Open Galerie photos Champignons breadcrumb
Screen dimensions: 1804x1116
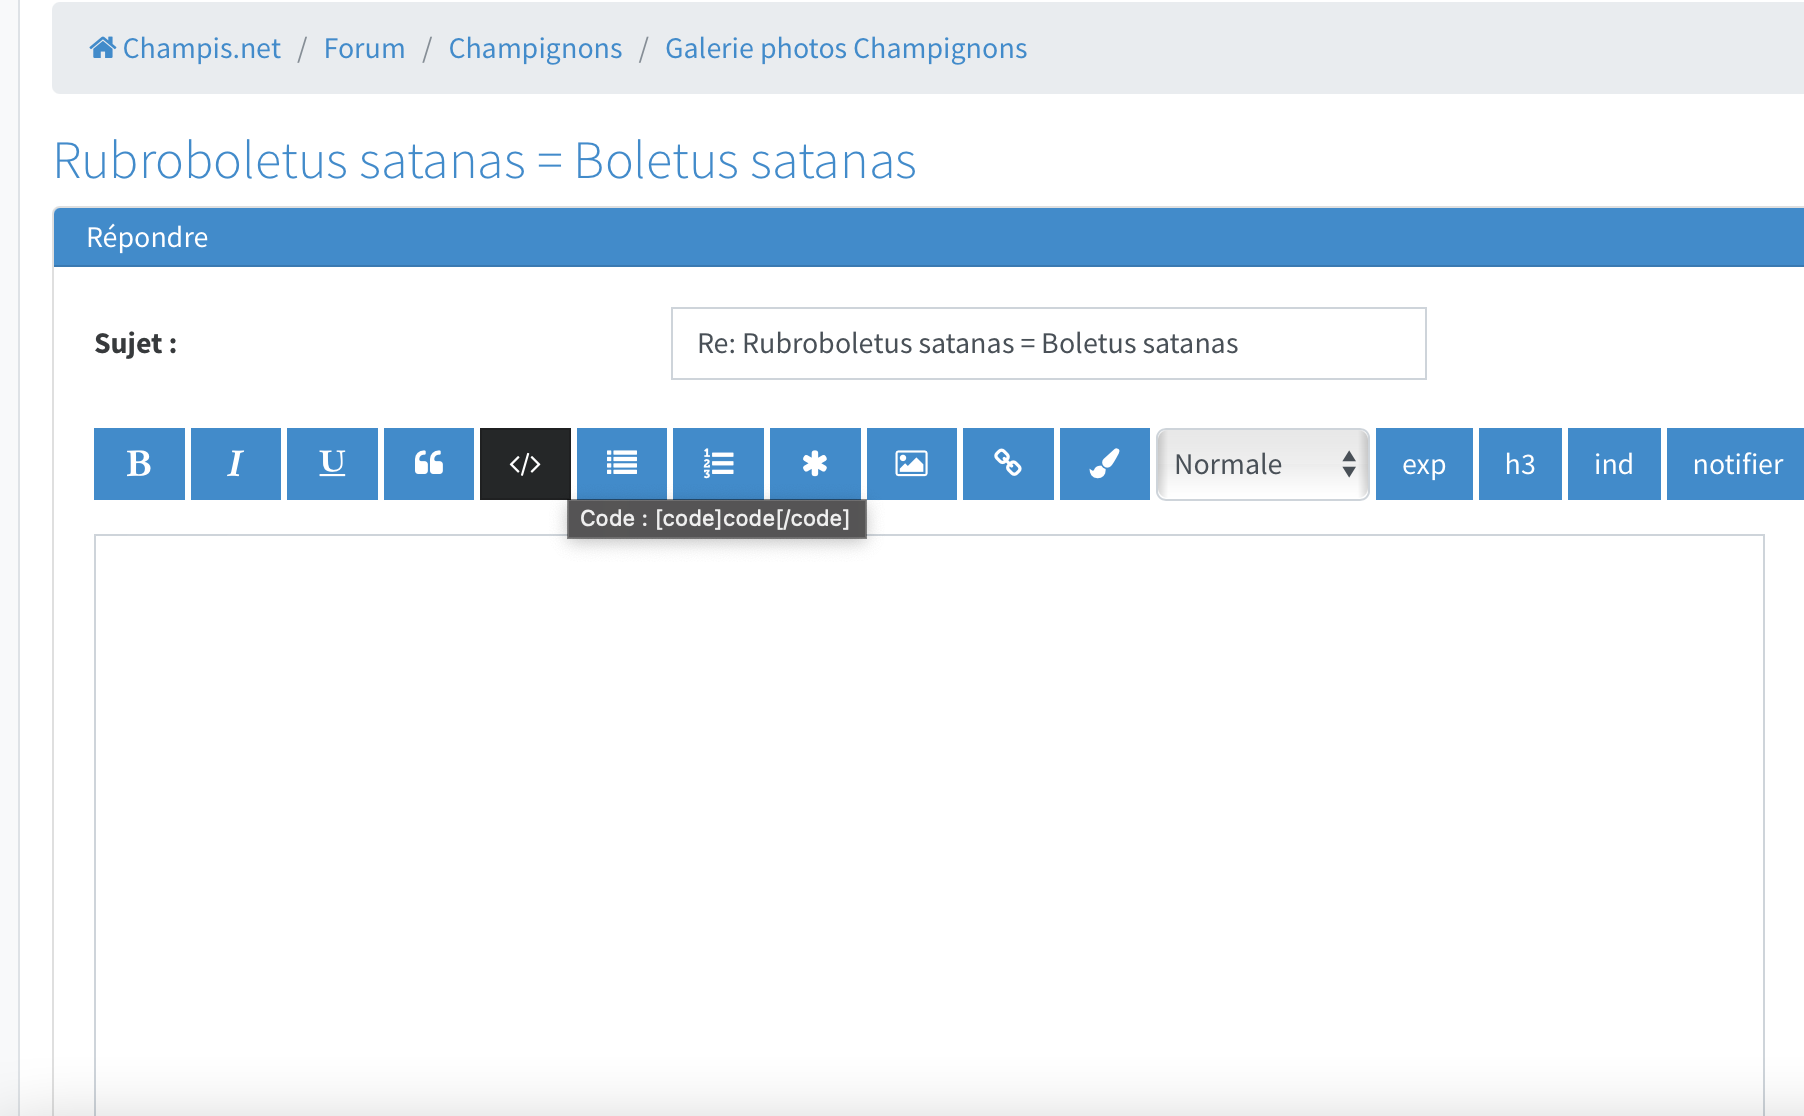click(845, 48)
